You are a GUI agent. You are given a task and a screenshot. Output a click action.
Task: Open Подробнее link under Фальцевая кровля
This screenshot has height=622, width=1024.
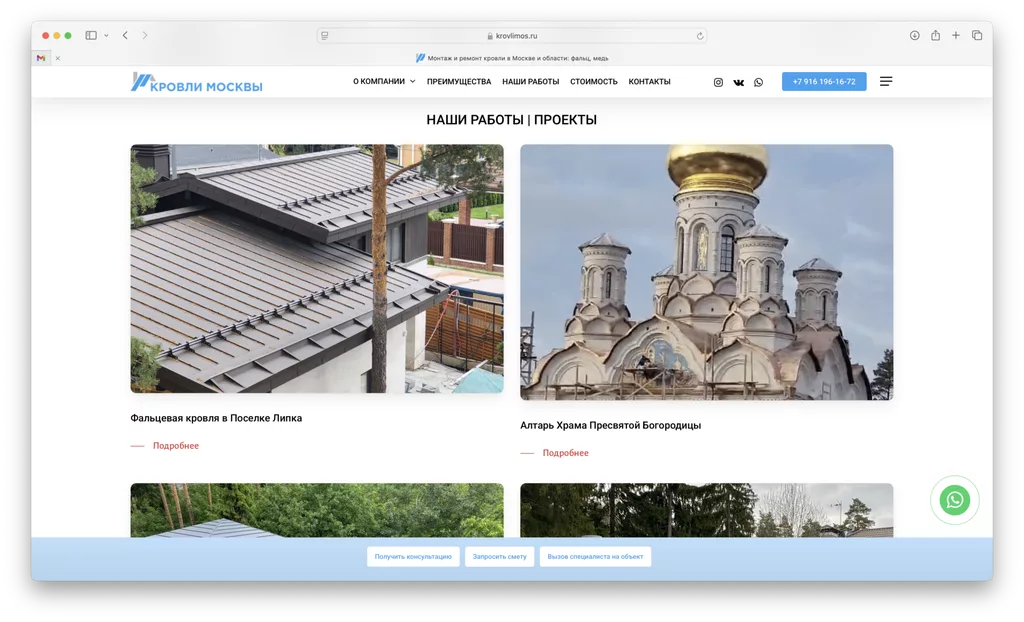point(176,446)
